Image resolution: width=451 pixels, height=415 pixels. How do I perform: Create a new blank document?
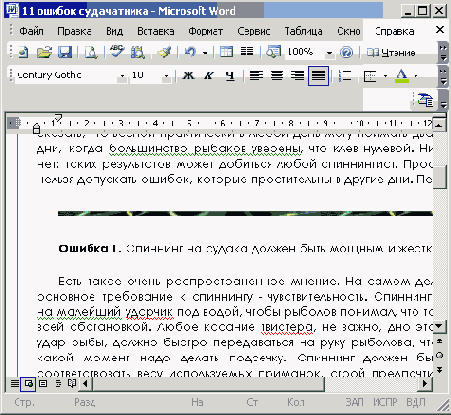pyautogui.click(x=23, y=52)
